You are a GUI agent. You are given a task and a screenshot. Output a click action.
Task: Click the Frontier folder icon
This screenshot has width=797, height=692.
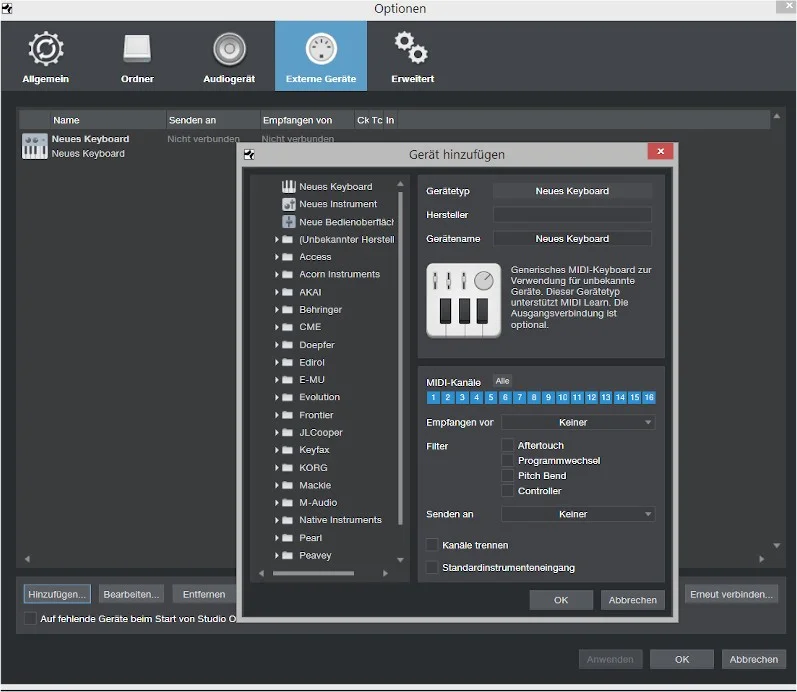coord(287,415)
